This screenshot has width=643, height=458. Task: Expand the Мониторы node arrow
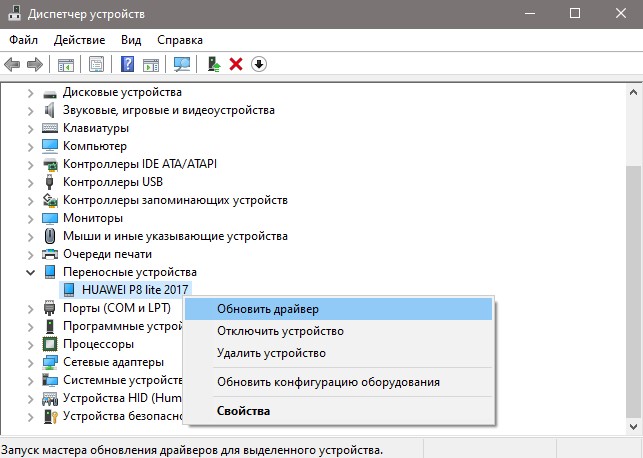(30, 219)
